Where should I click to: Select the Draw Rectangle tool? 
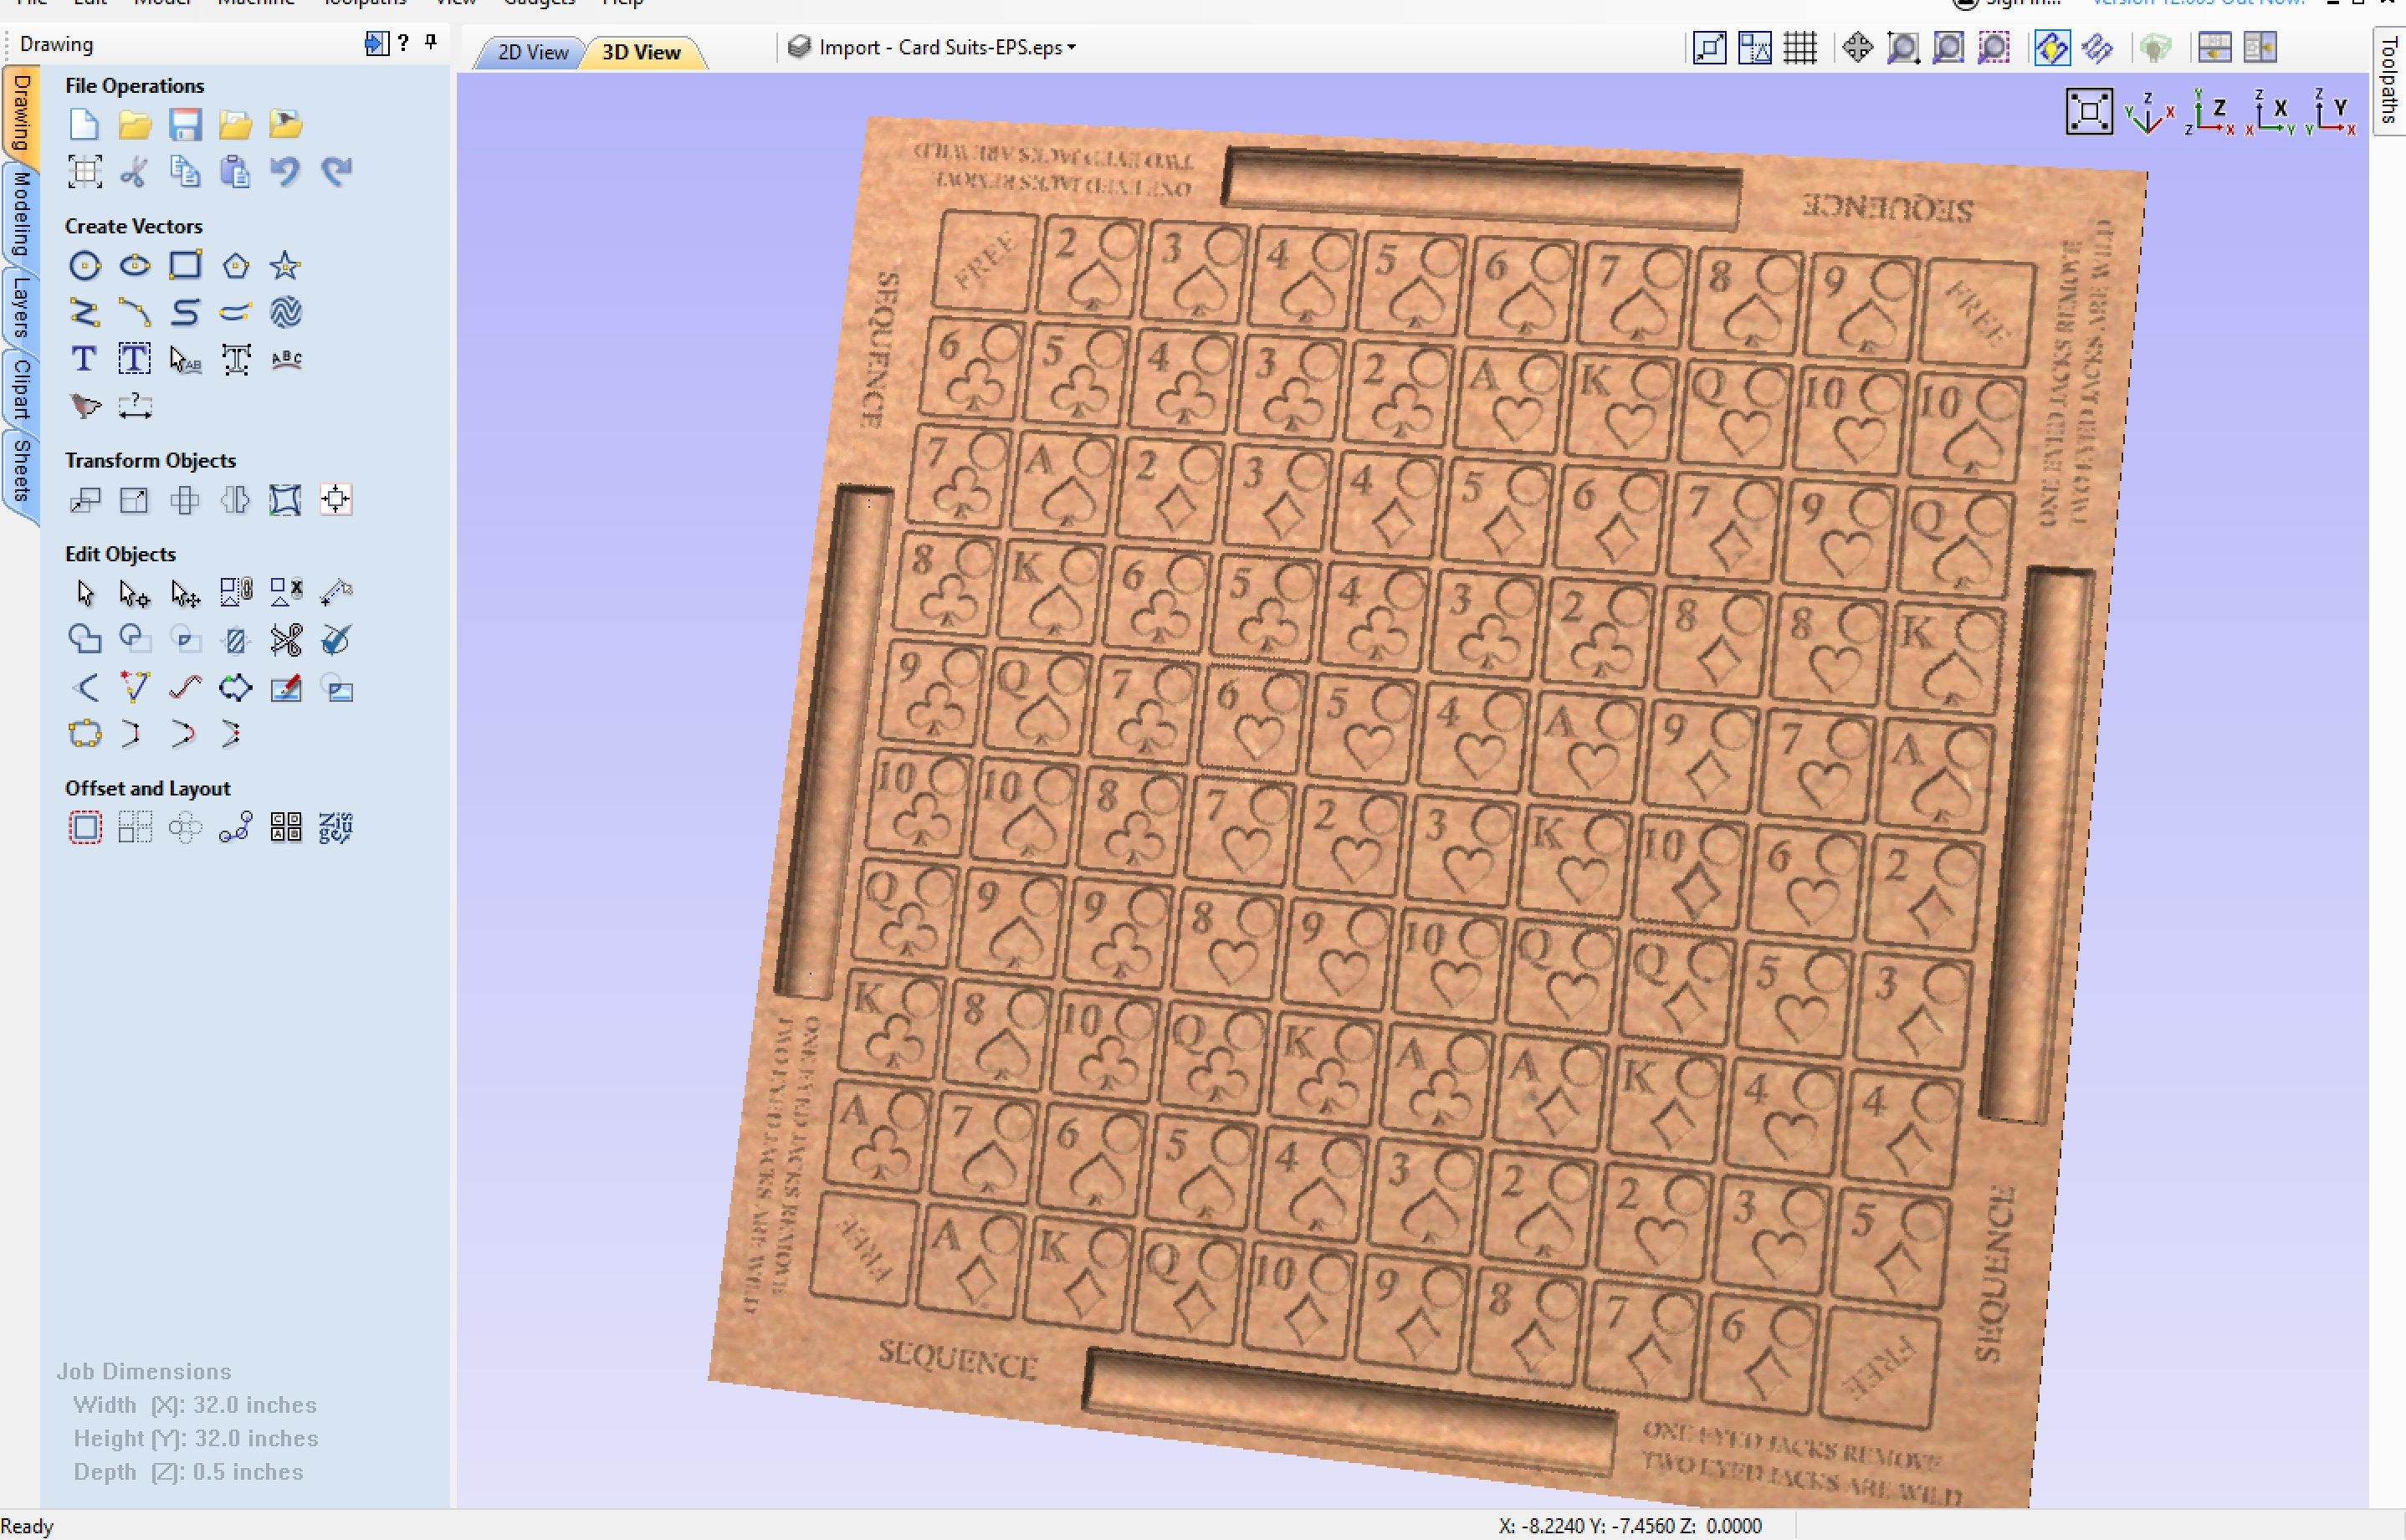tap(186, 265)
